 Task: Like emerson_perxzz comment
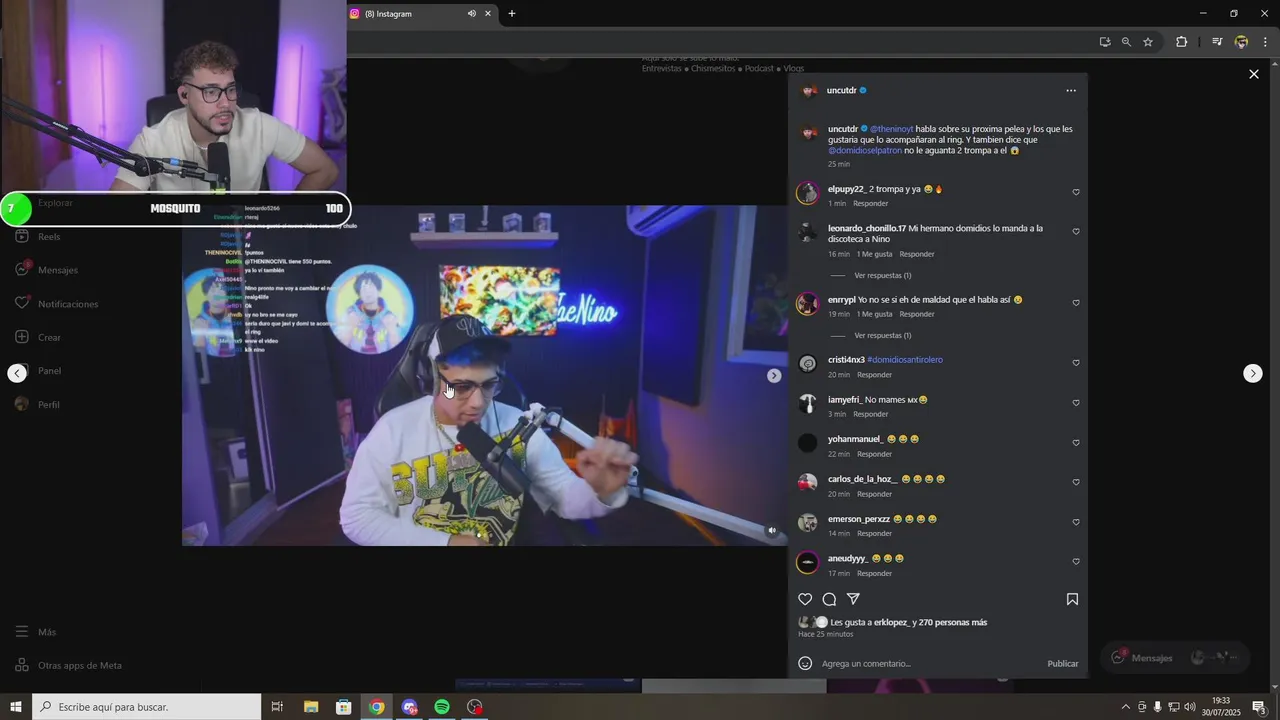click(x=1076, y=522)
